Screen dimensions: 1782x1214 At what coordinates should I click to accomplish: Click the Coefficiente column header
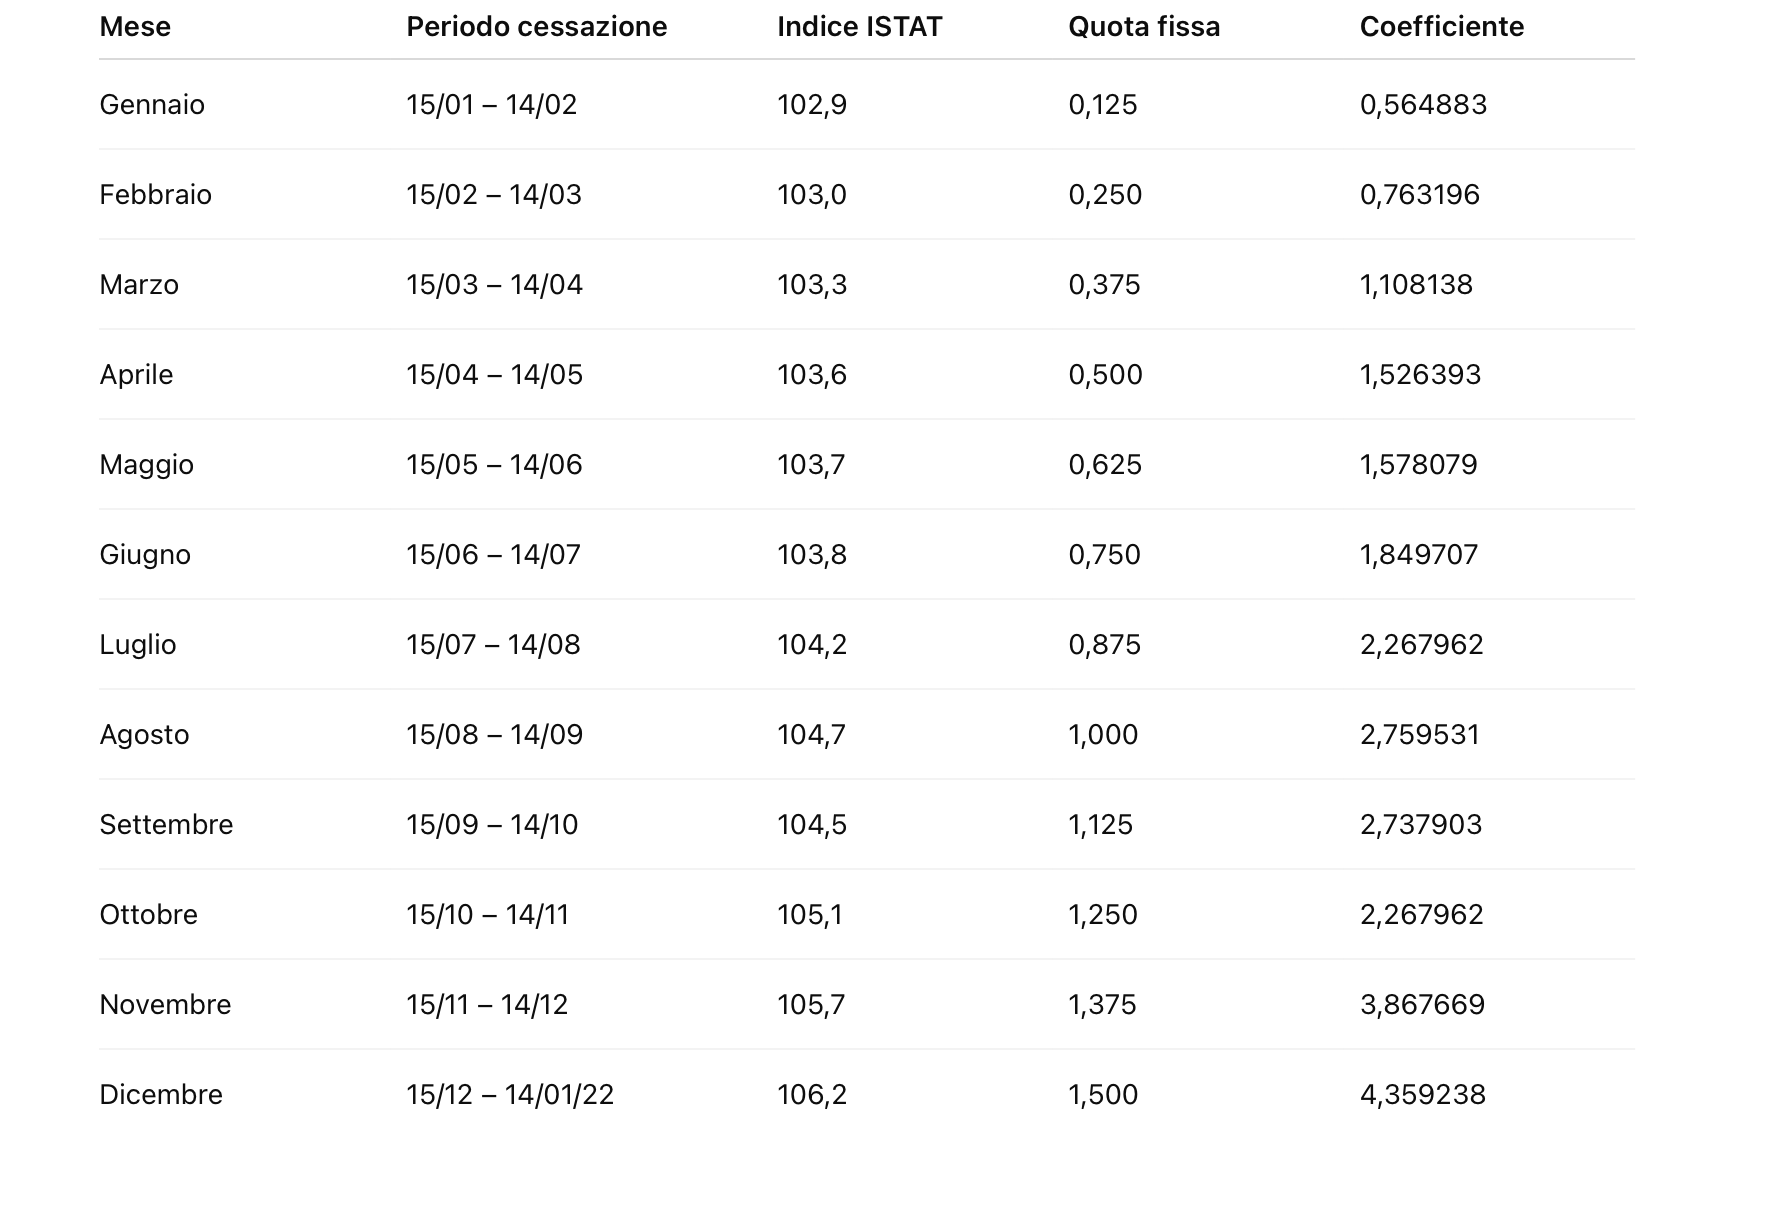coord(1441,27)
